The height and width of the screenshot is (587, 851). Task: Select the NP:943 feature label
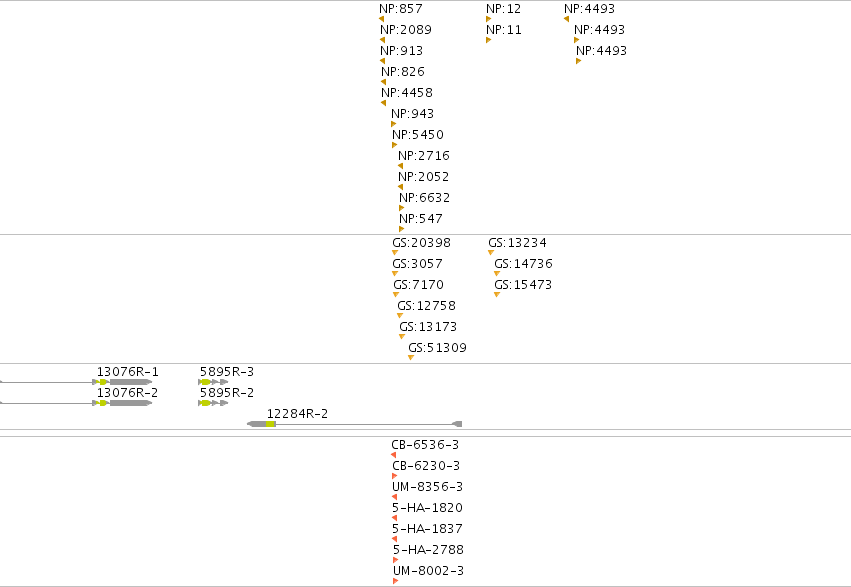(x=412, y=114)
